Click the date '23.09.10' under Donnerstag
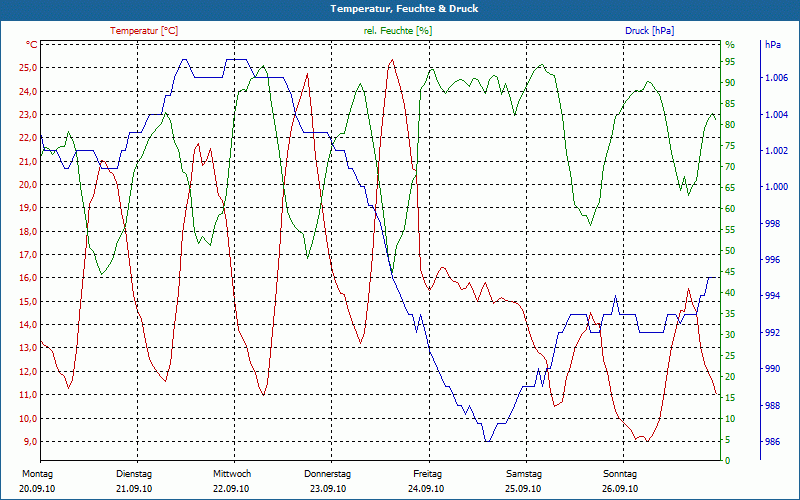The height and width of the screenshot is (500, 800). click(x=328, y=489)
